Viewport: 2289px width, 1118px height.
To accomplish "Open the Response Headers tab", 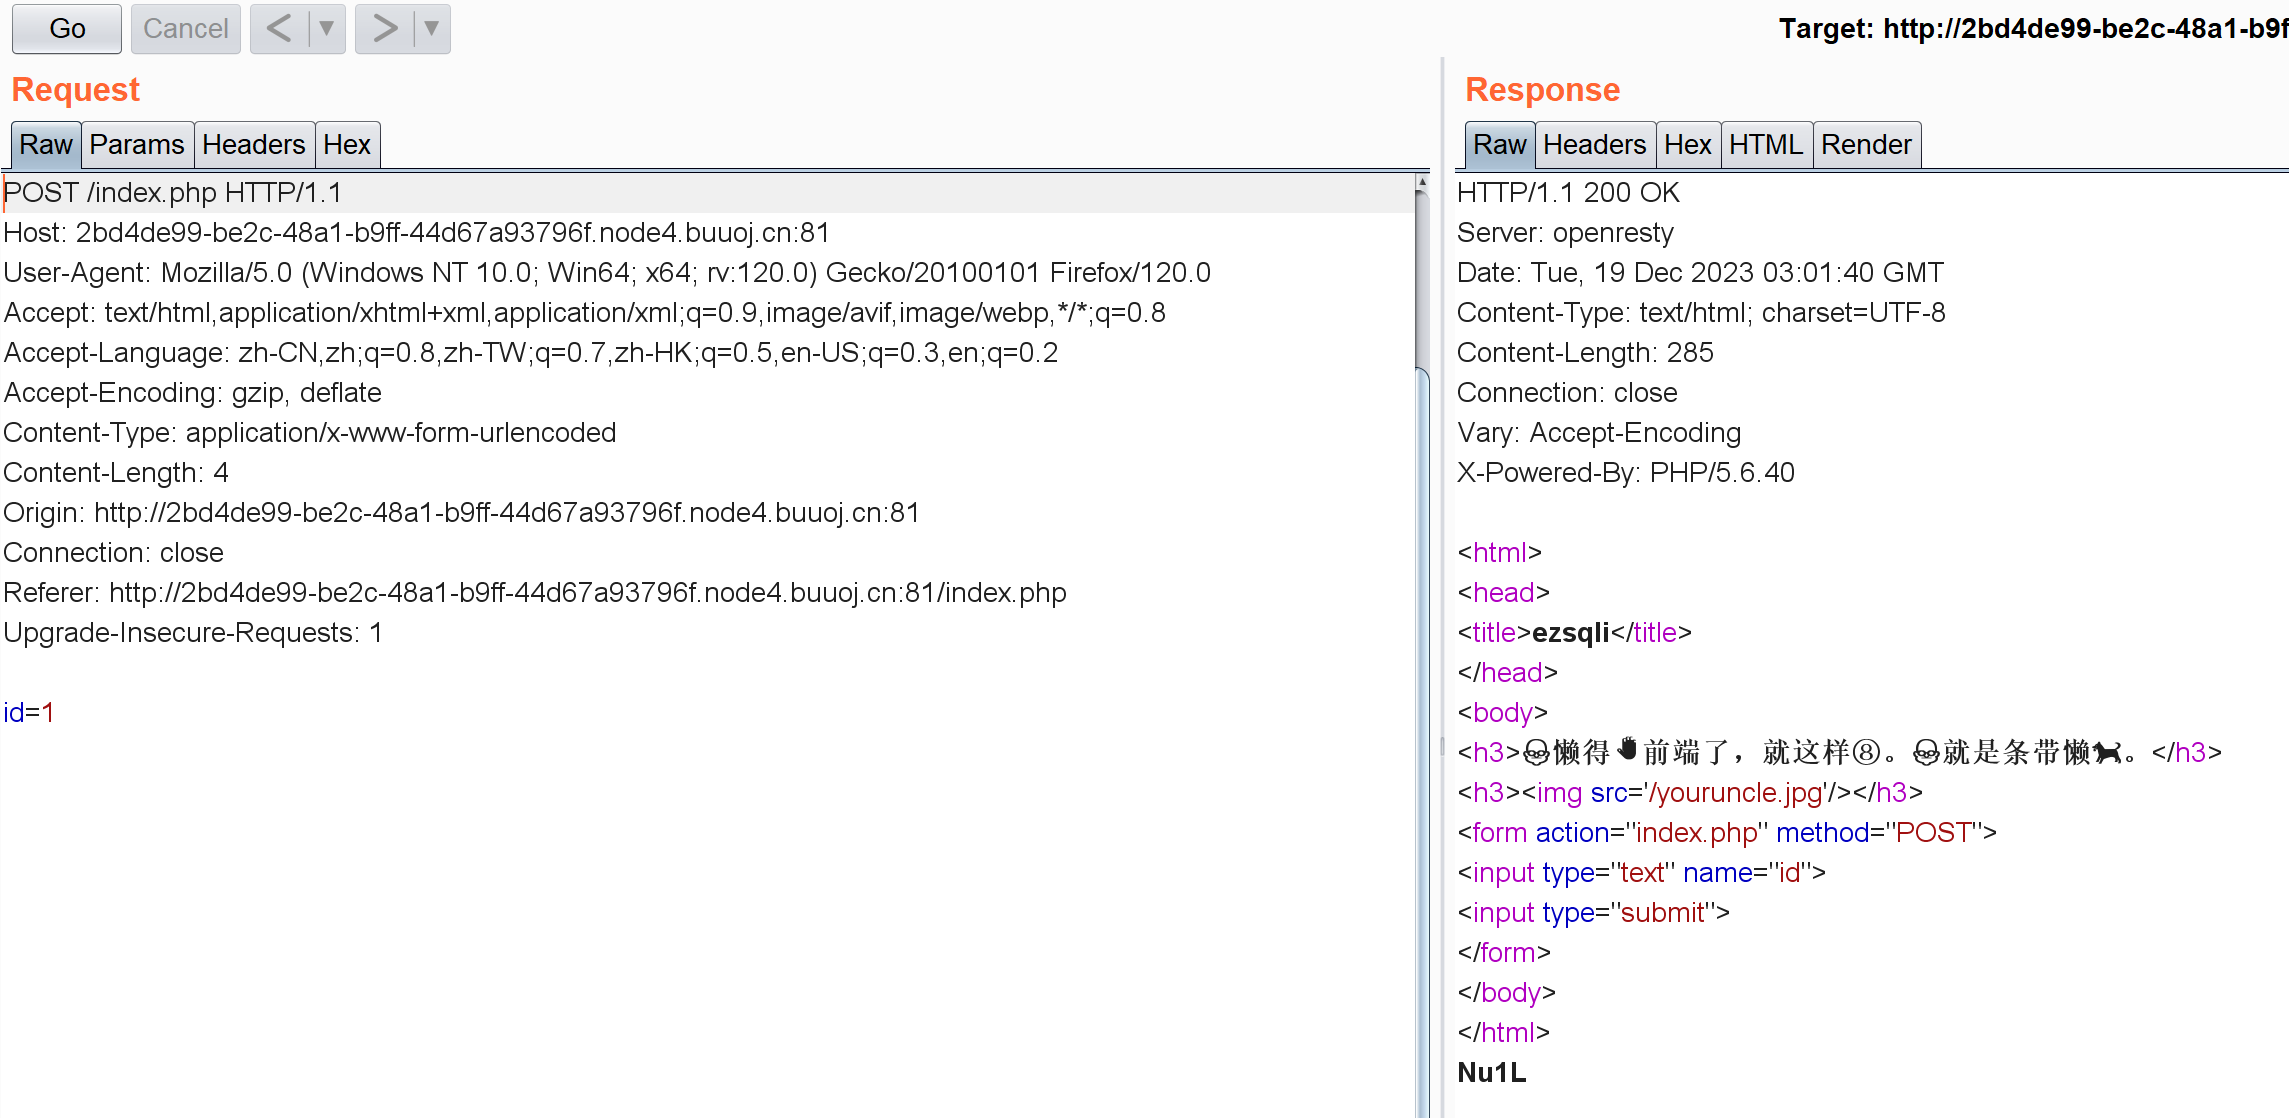I will (1595, 145).
